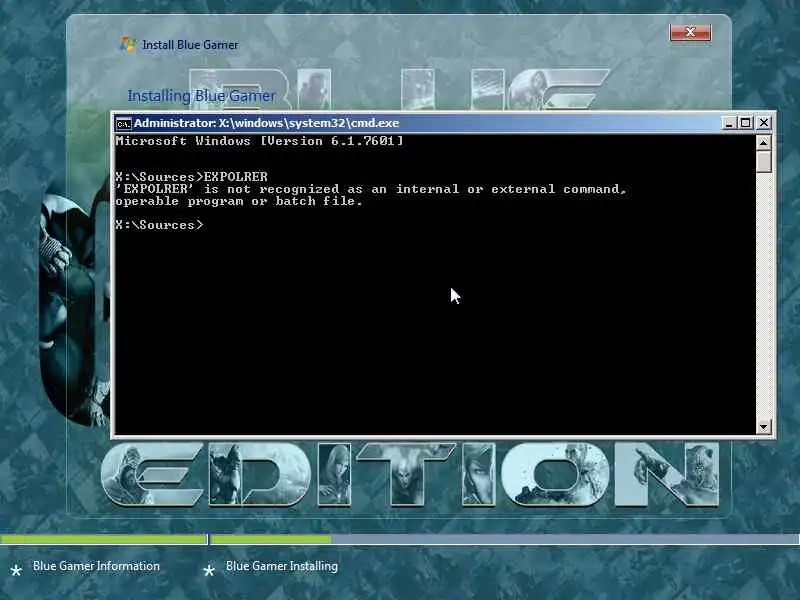Minimize the cmd.exe window
The height and width of the screenshot is (600, 800).
pyautogui.click(x=729, y=123)
